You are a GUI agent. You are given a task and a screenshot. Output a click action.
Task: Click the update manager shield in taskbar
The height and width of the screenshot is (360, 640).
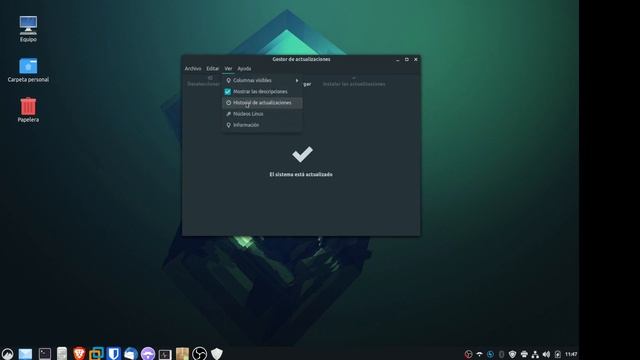point(217,353)
